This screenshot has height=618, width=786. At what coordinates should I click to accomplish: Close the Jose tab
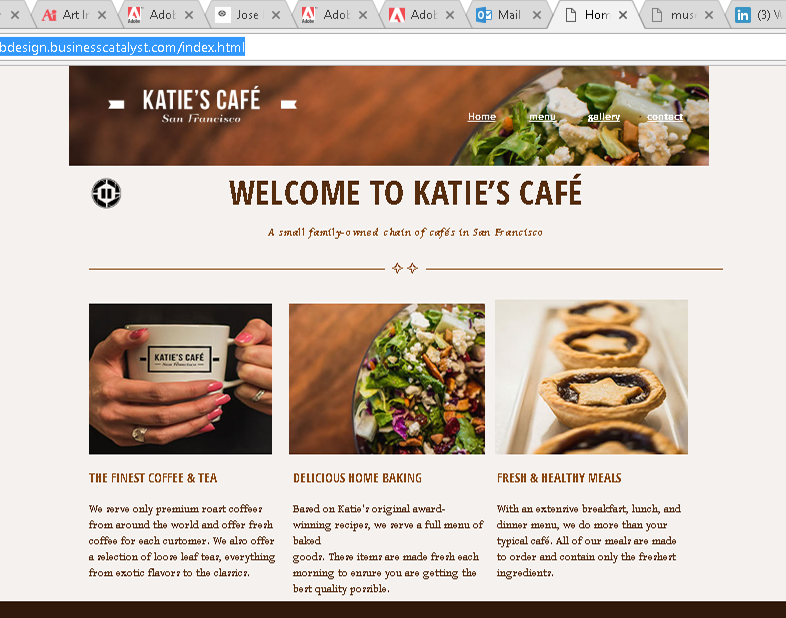coord(276,15)
